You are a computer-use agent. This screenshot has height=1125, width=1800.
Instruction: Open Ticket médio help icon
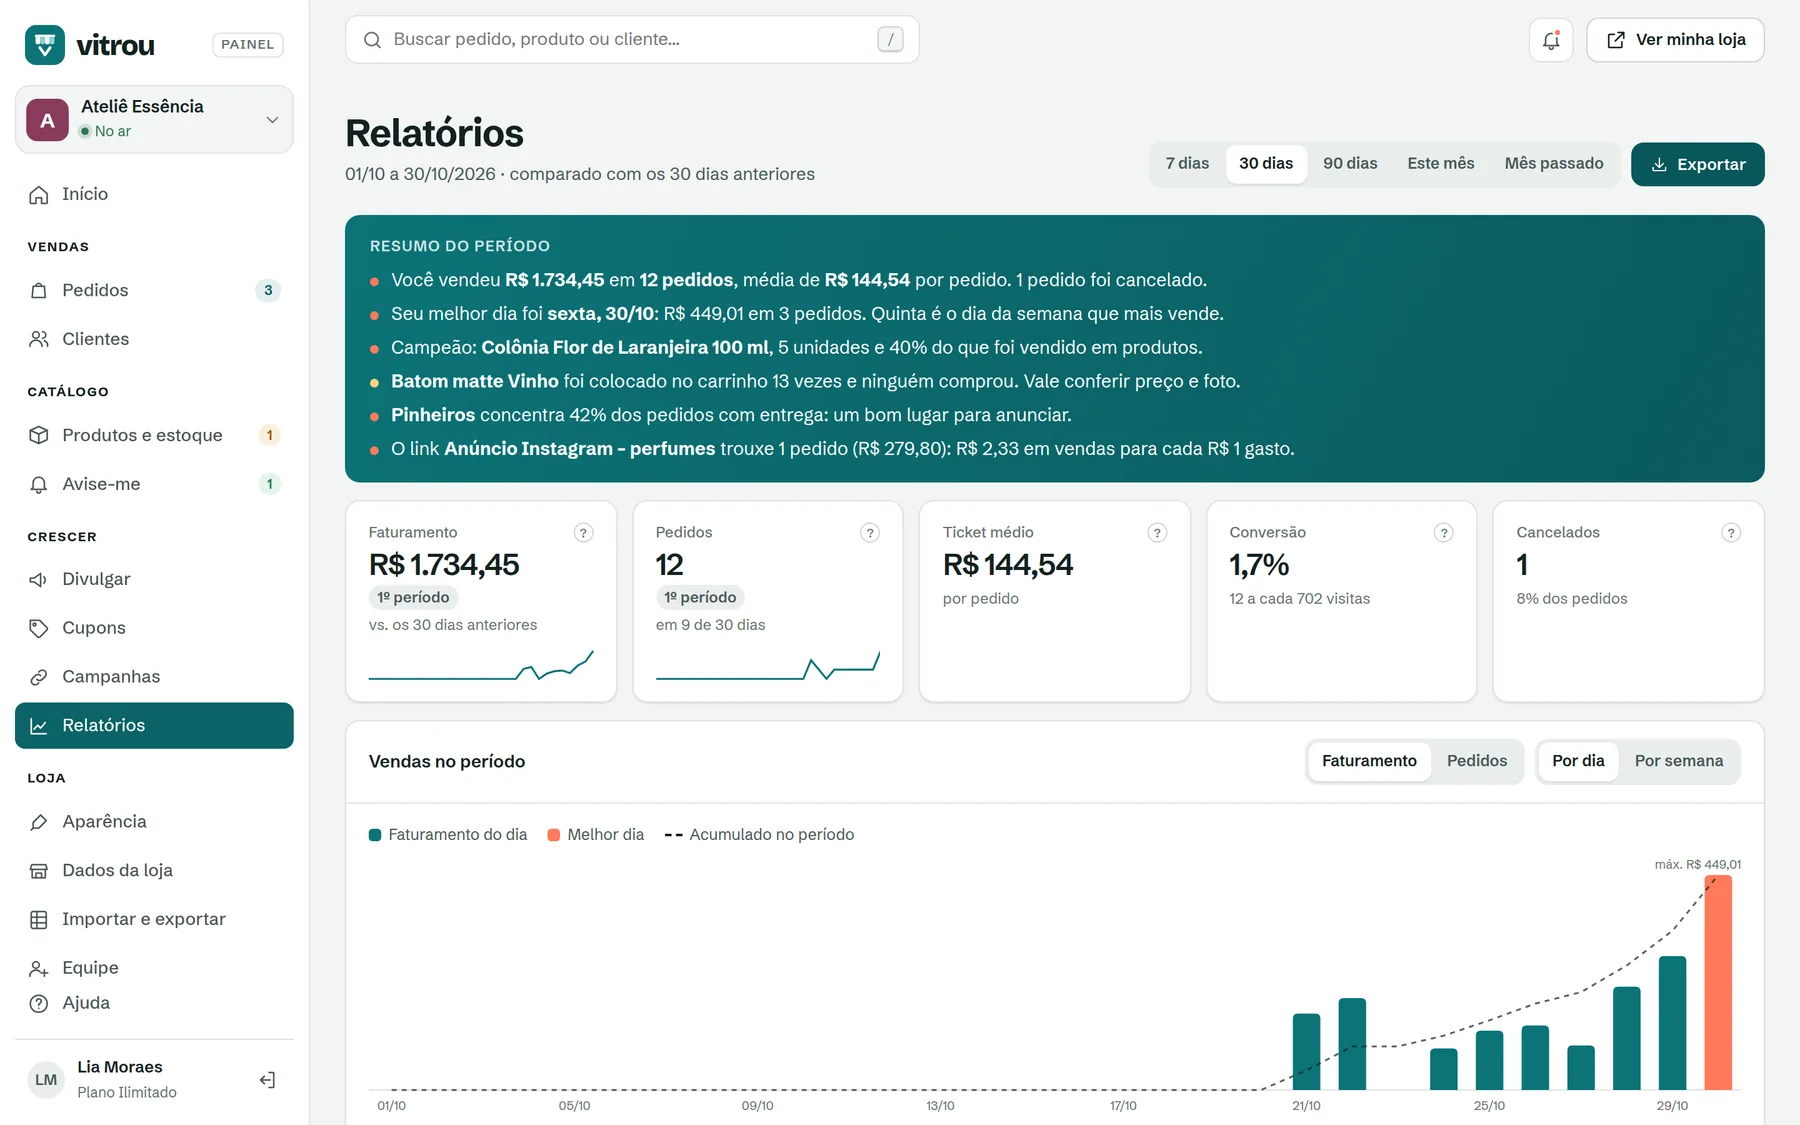1157,533
